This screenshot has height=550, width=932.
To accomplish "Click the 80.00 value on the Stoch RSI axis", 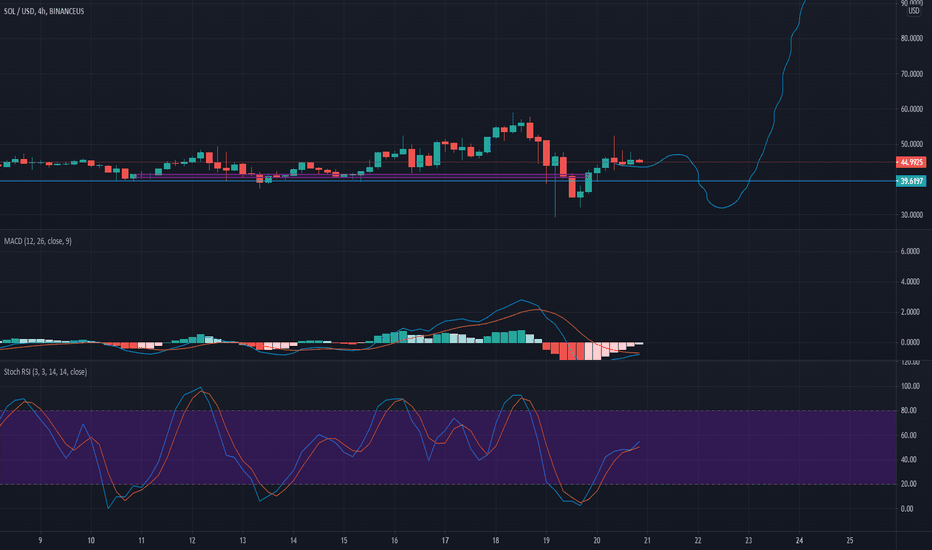I will click(x=908, y=410).
